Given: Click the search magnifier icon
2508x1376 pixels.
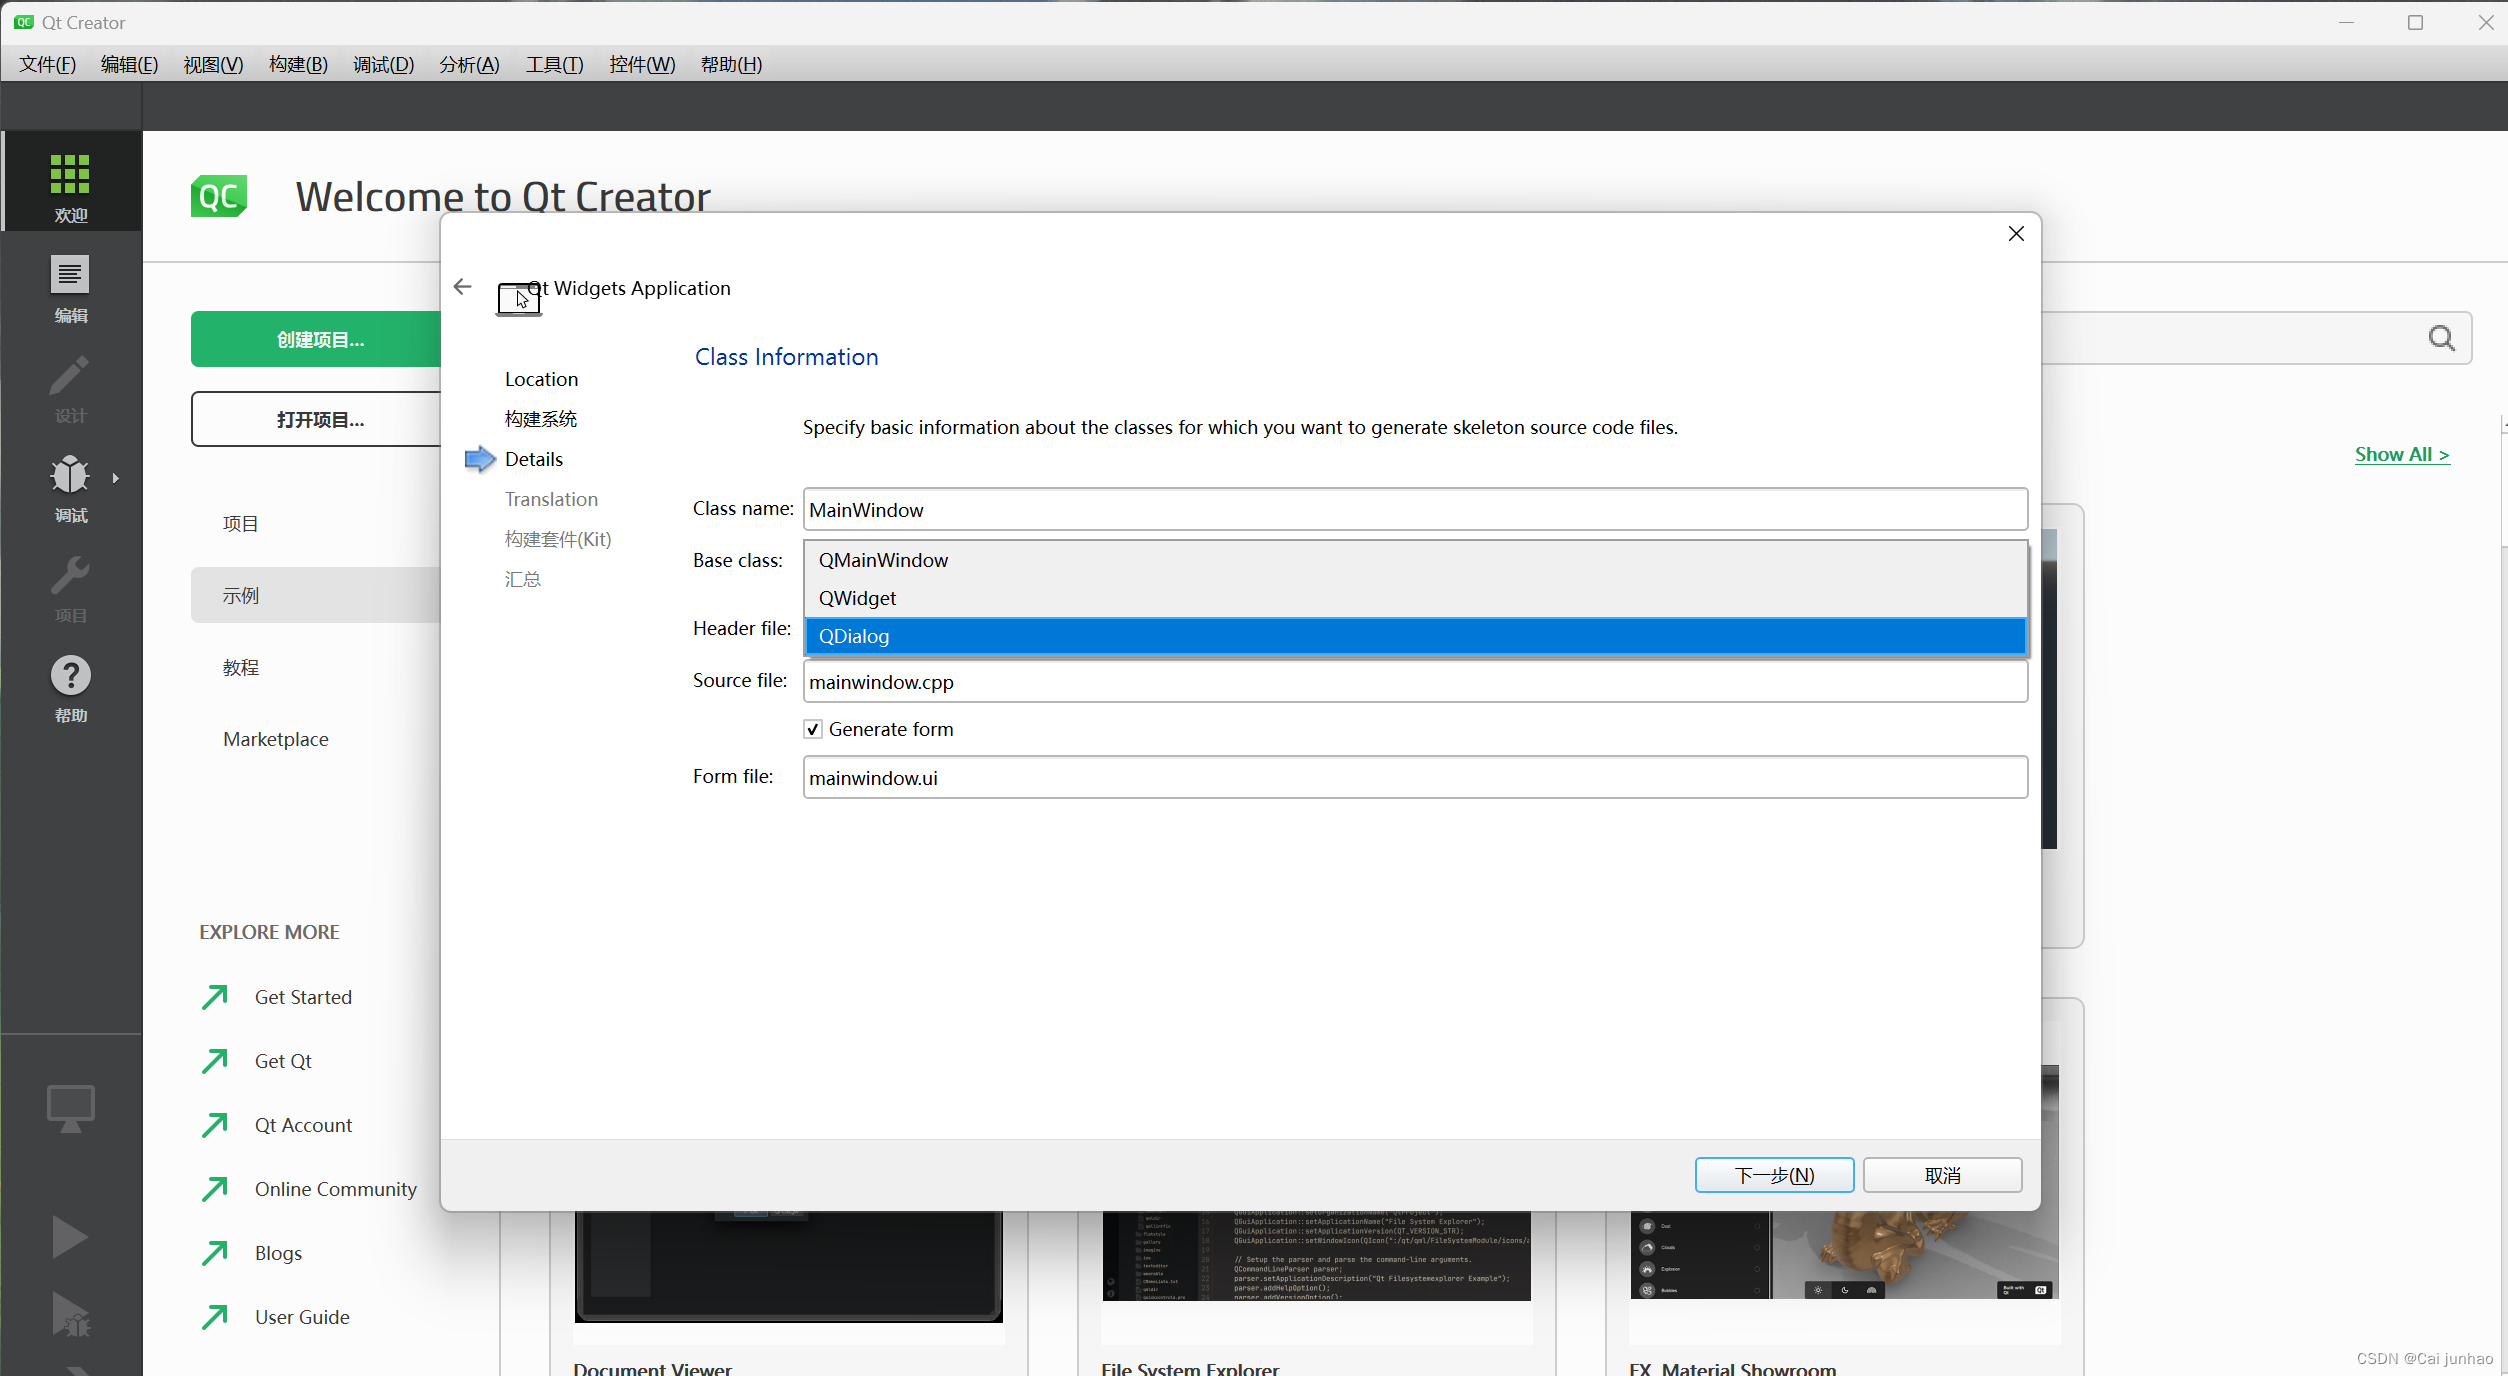Looking at the screenshot, I should (x=2441, y=338).
